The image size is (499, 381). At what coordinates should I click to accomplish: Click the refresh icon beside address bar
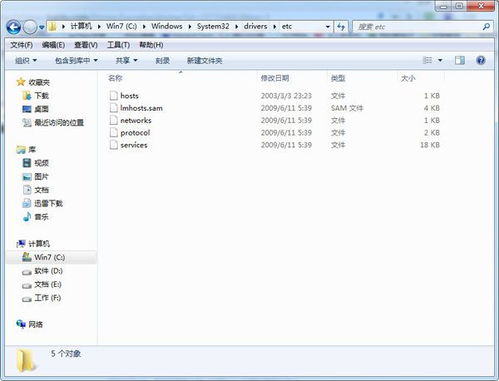point(341,27)
